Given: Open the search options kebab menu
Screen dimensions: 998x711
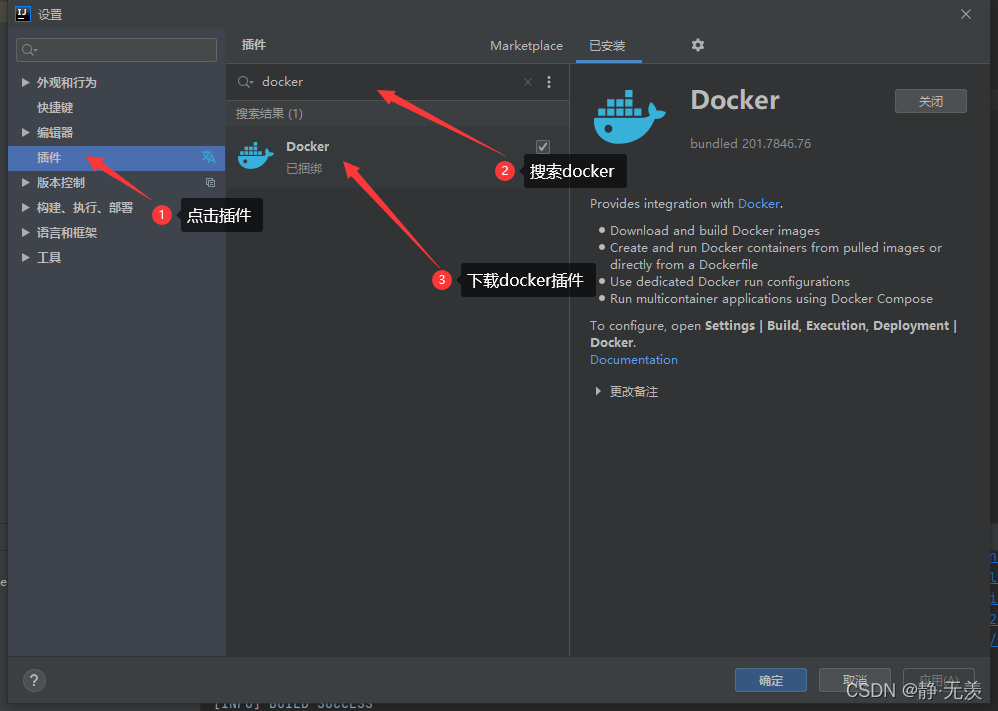Looking at the screenshot, I should 549,82.
